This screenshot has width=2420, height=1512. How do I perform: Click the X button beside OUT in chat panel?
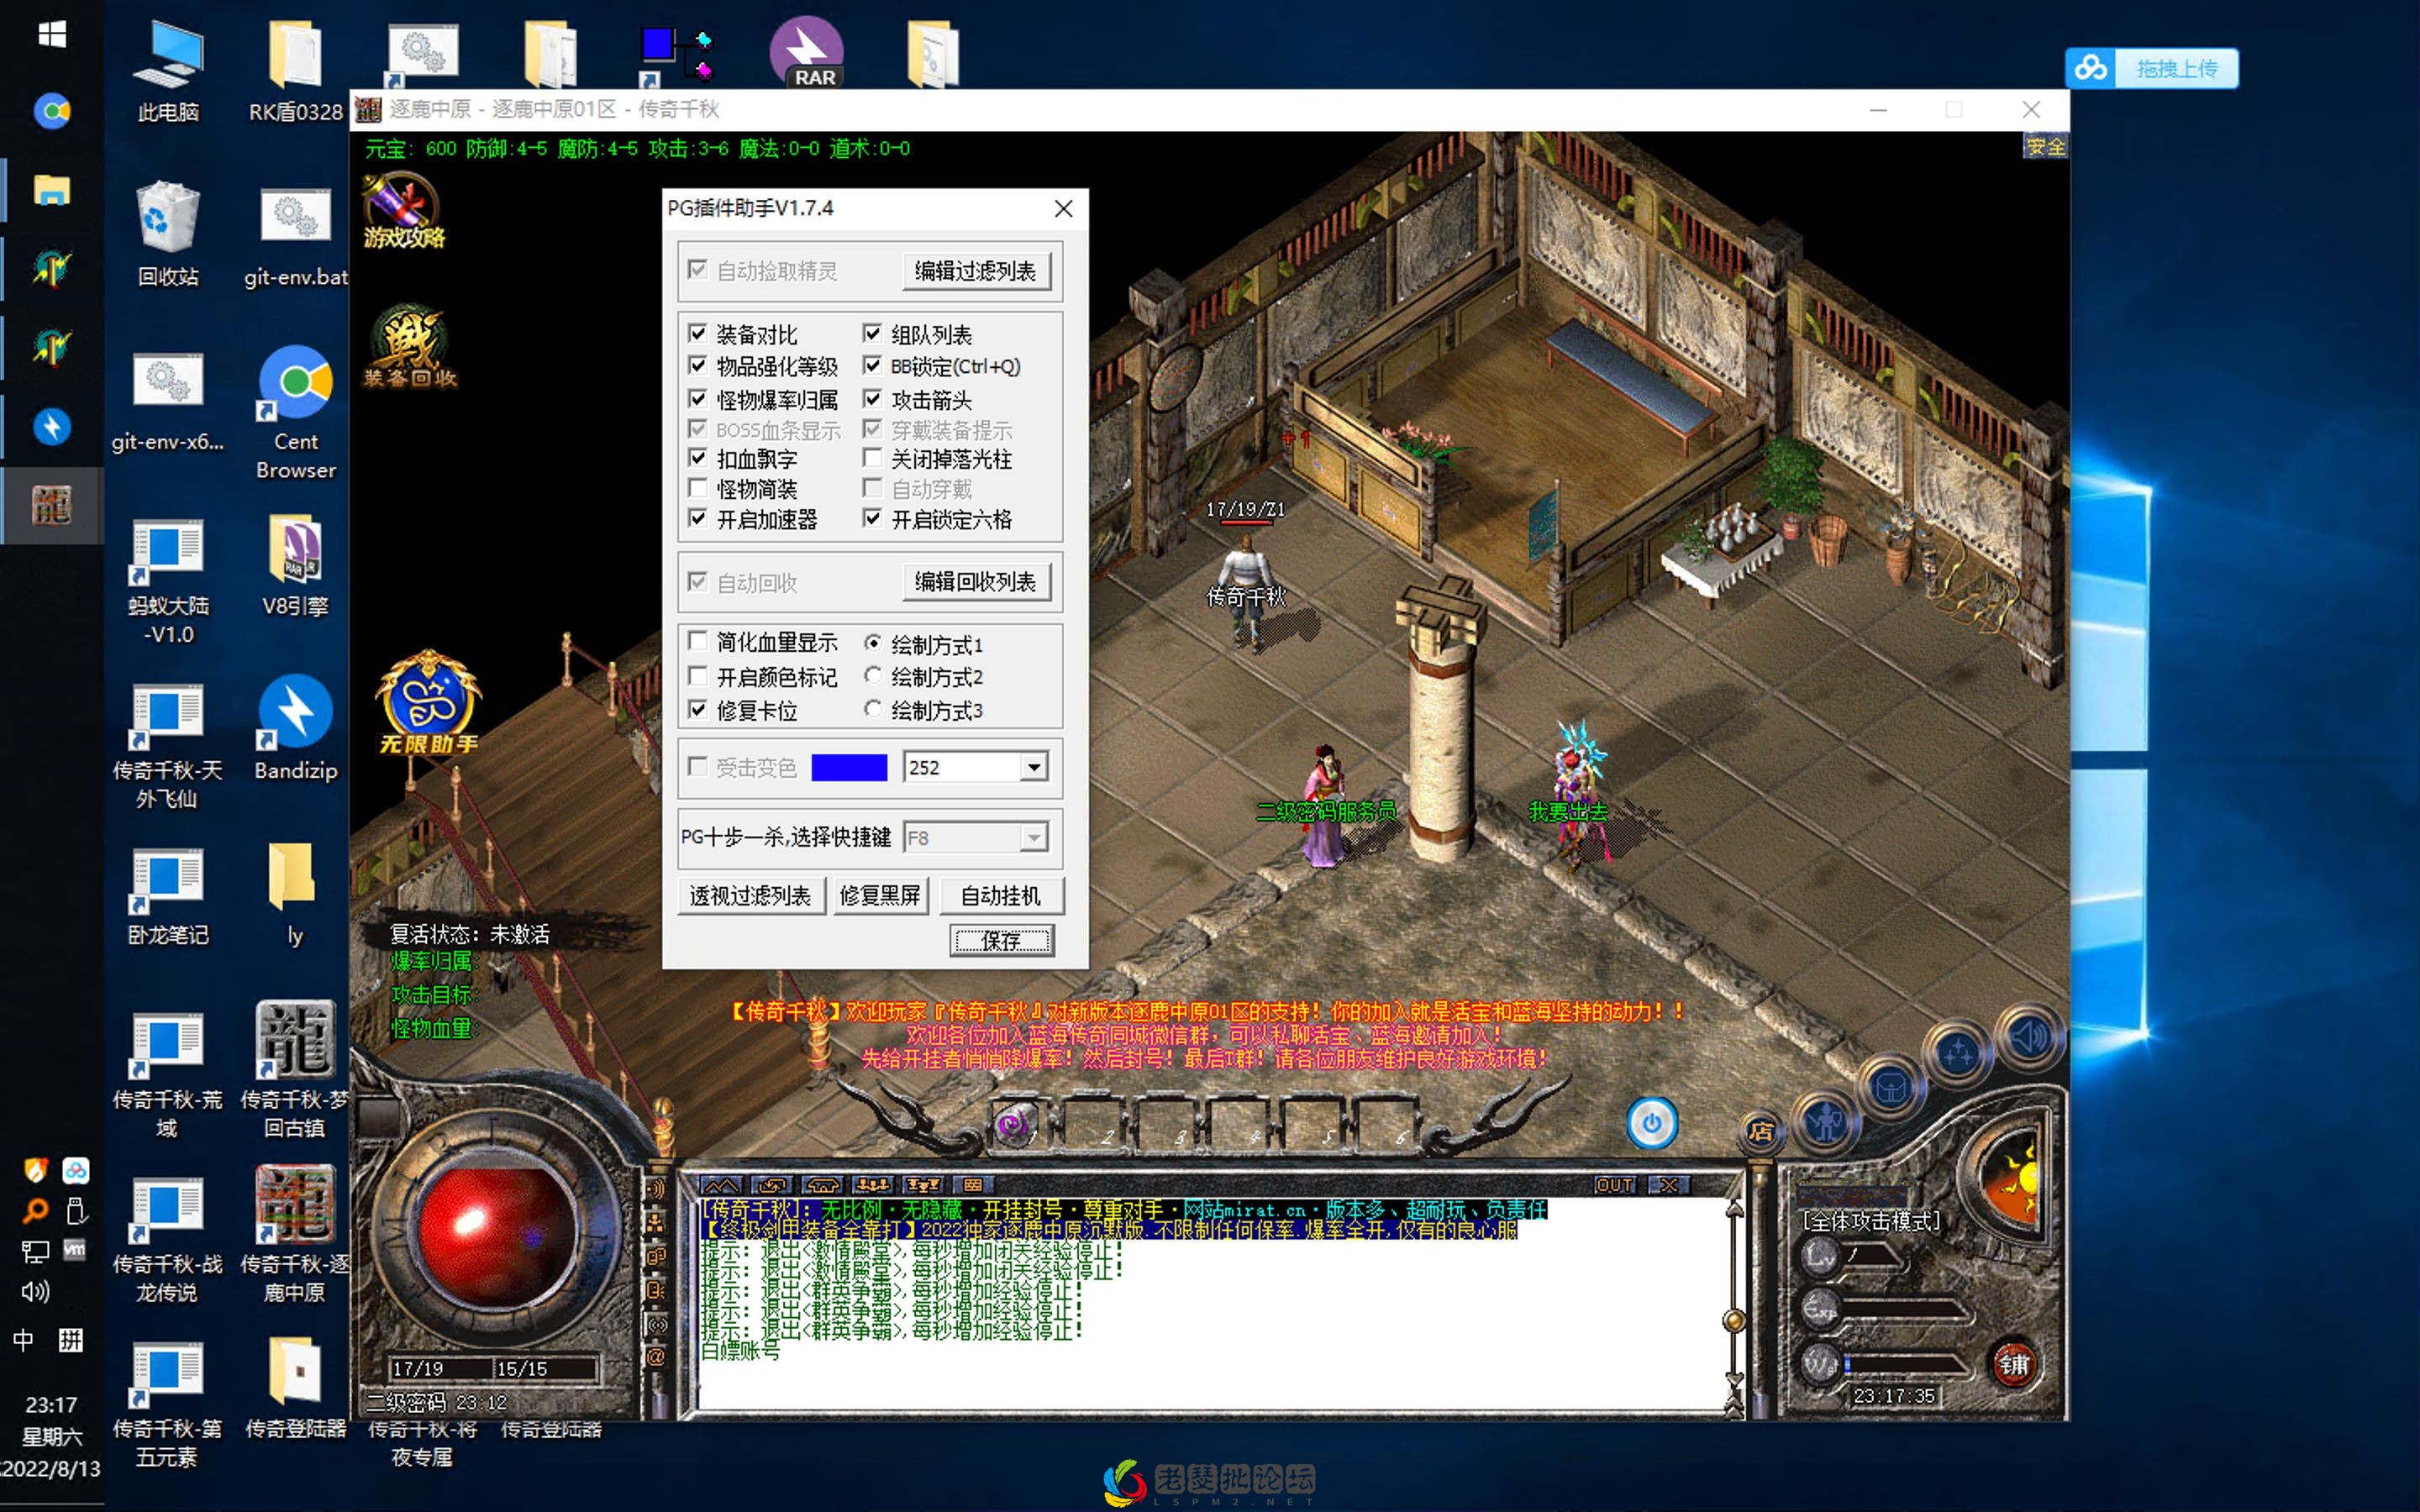1669,1185
